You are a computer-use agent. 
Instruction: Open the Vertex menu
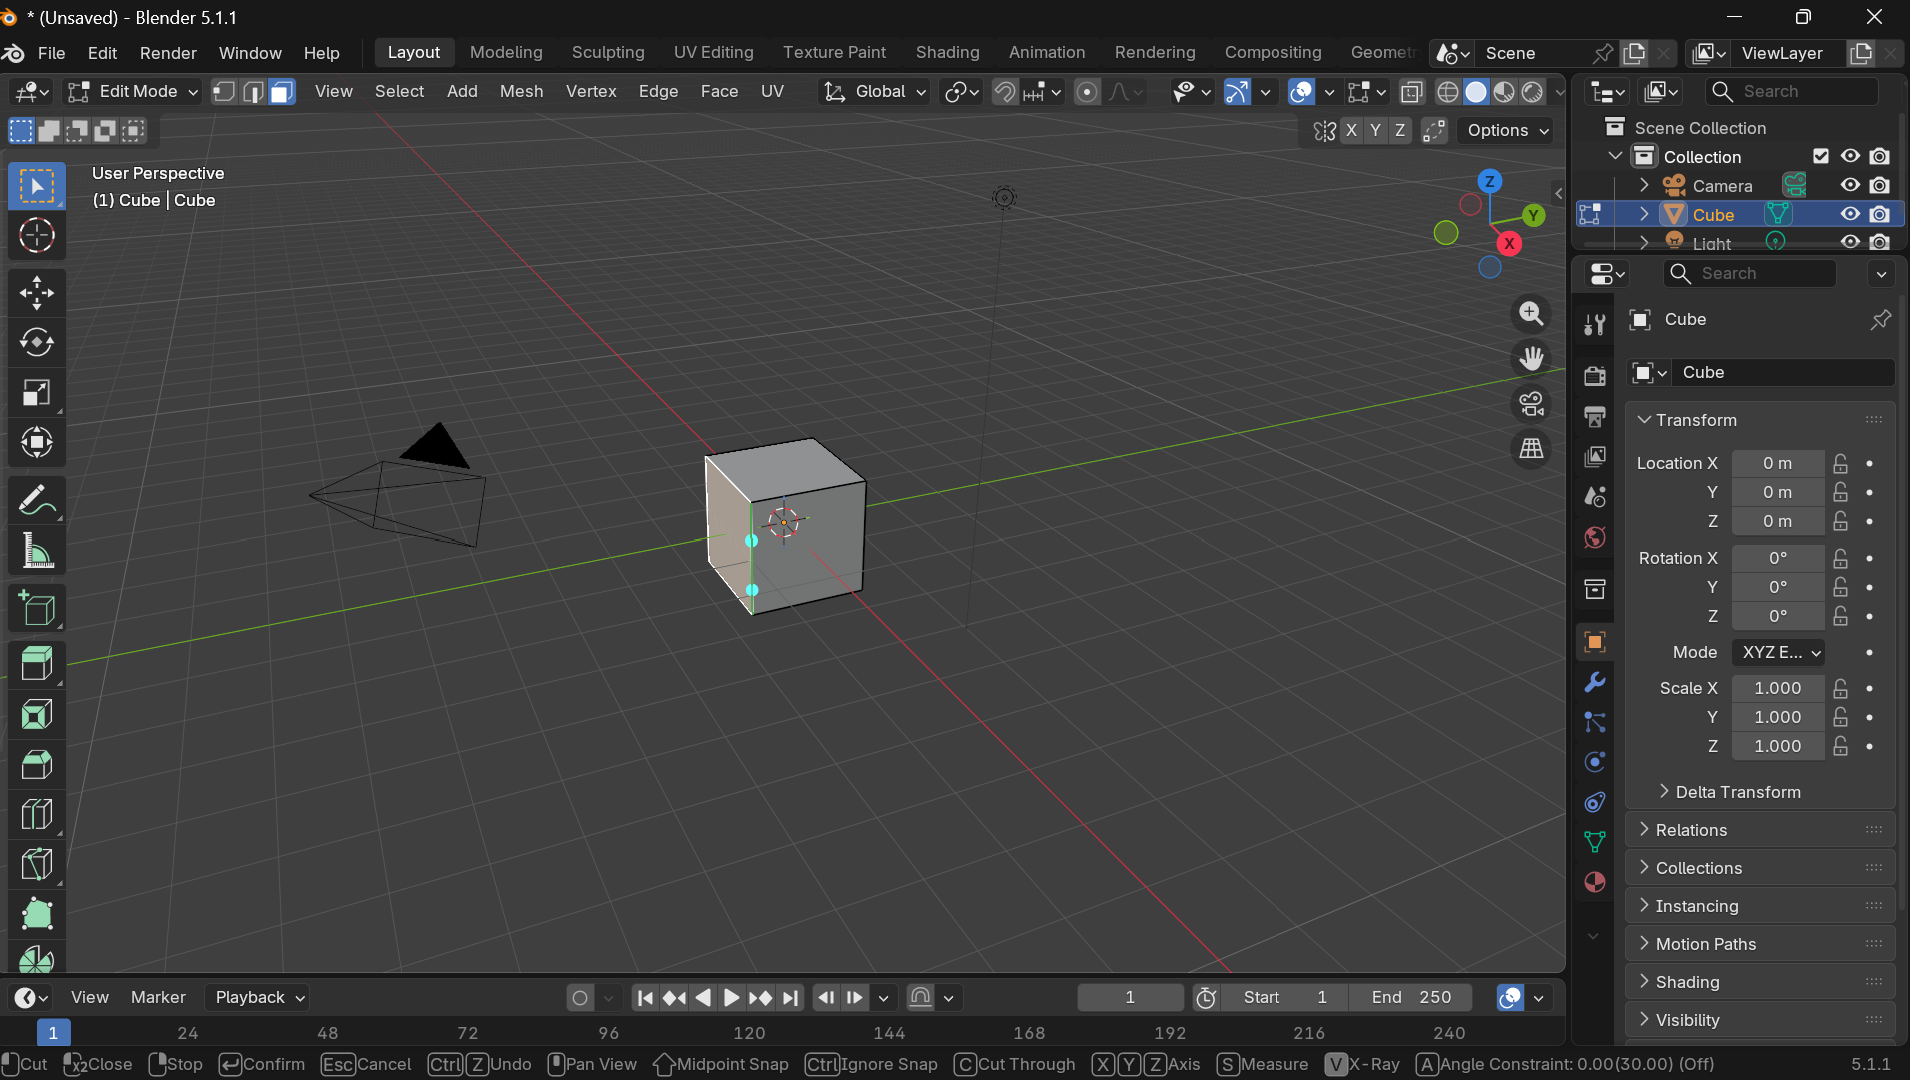(591, 91)
